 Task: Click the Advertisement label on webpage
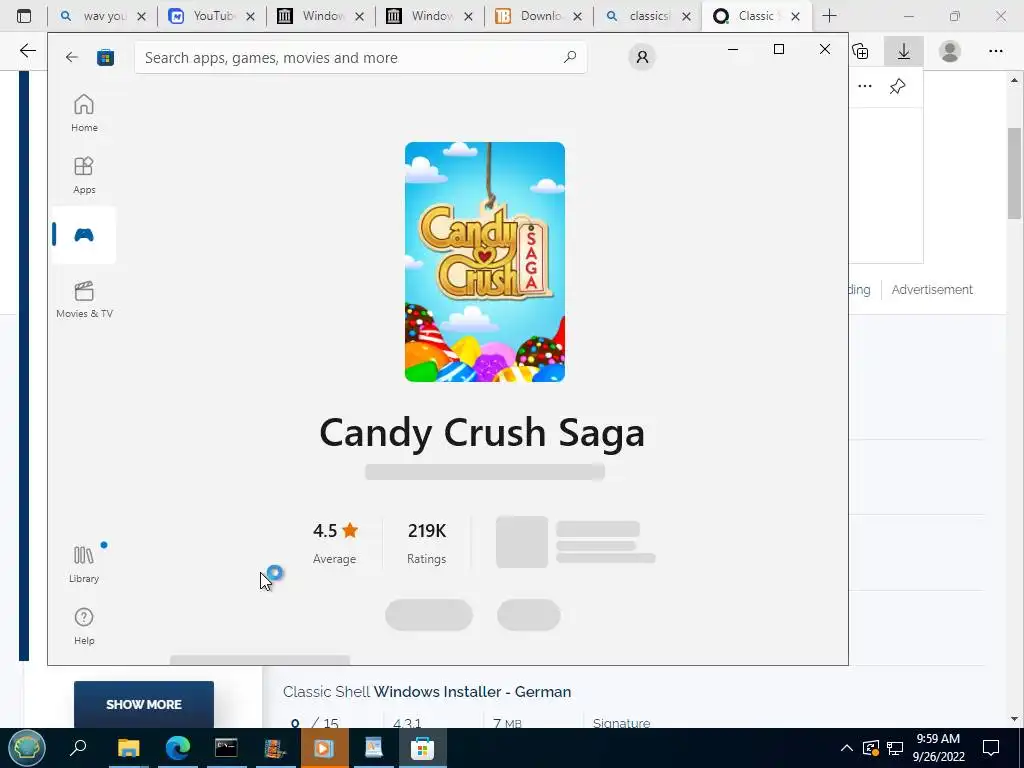(932, 289)
